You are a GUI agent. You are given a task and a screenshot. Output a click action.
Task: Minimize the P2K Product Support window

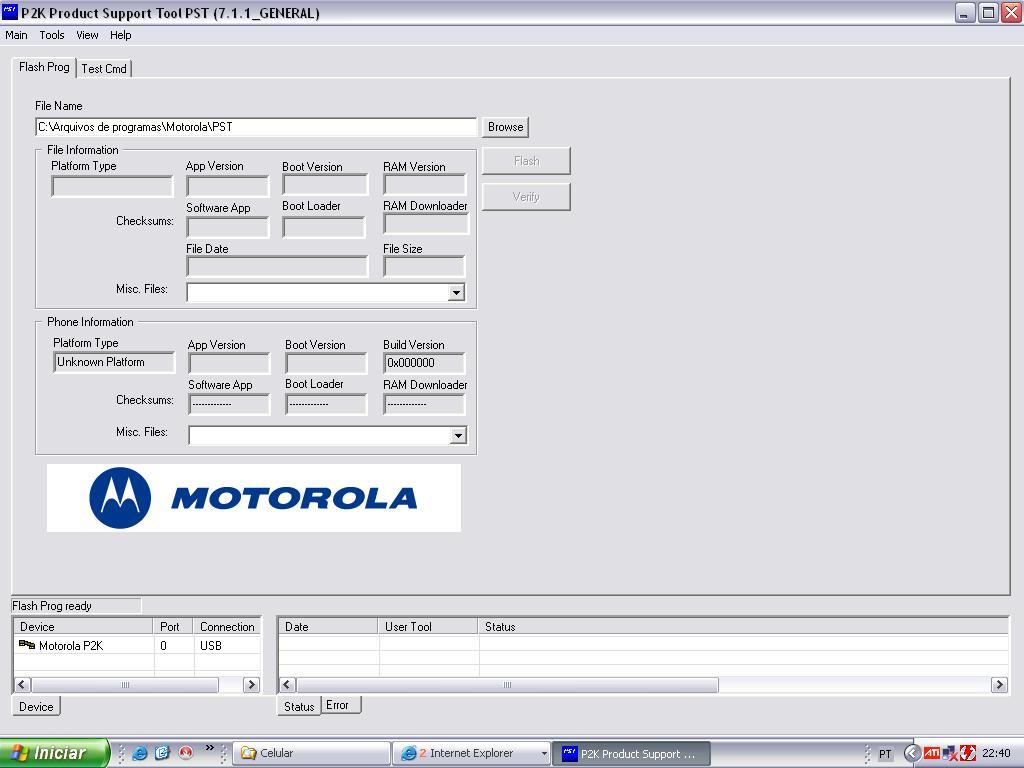965,12
